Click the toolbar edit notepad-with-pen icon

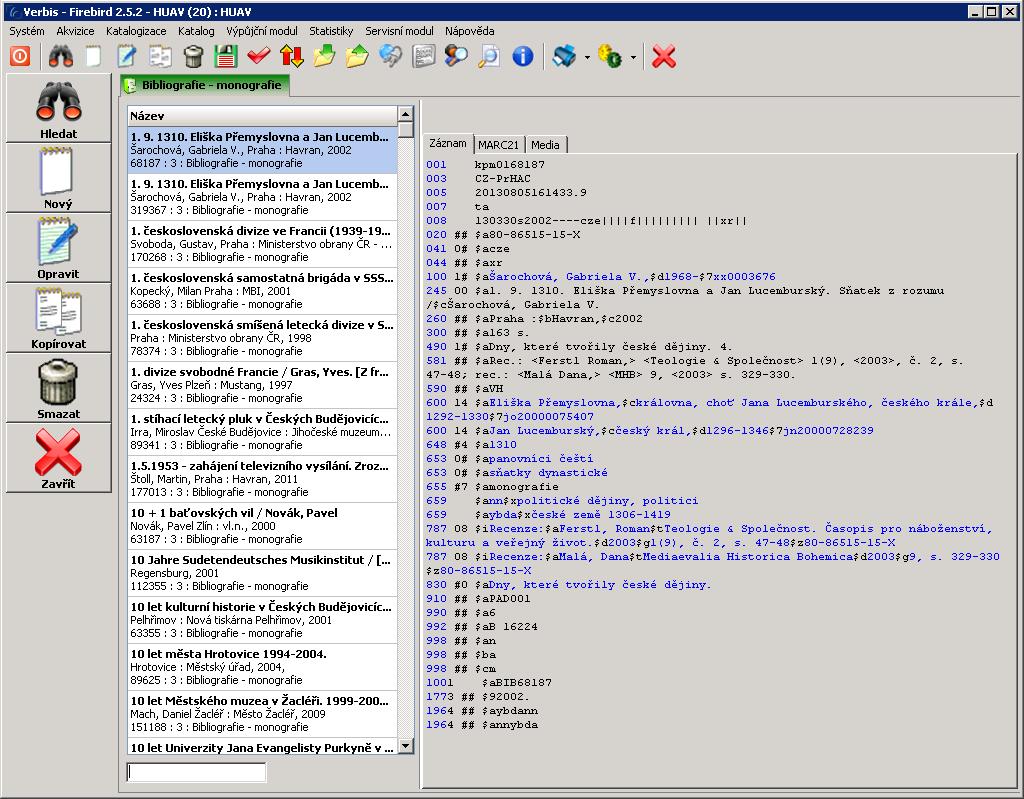click(x=127, y=56)
